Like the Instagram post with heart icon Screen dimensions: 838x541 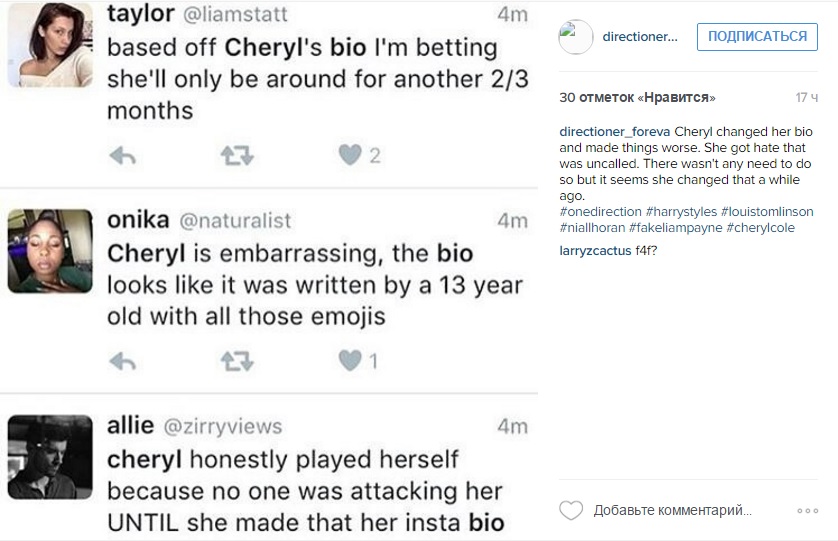[x=571, y=511]
